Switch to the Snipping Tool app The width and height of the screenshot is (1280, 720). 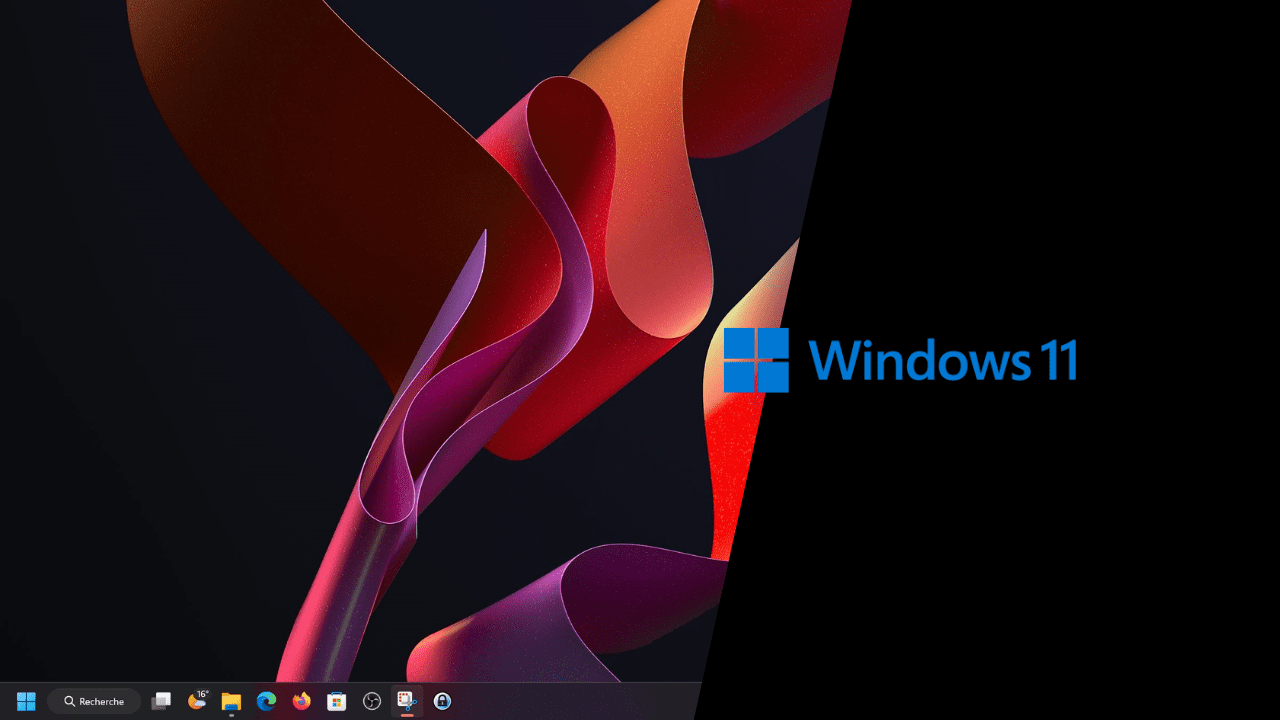pos(407,701)
